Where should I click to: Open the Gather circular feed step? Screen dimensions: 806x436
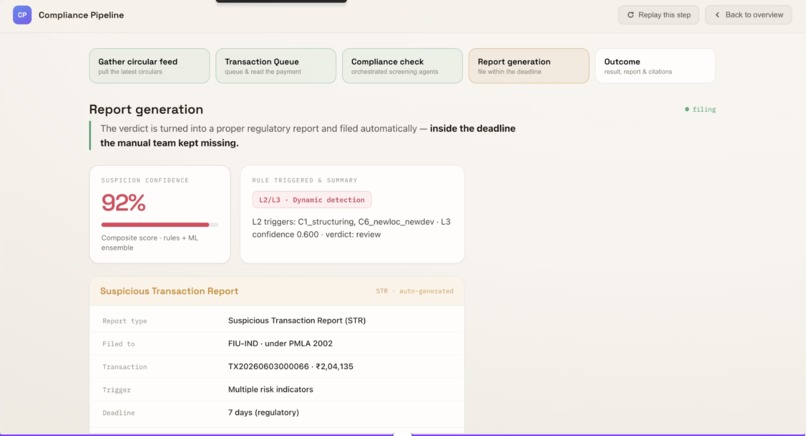[149, 66]
